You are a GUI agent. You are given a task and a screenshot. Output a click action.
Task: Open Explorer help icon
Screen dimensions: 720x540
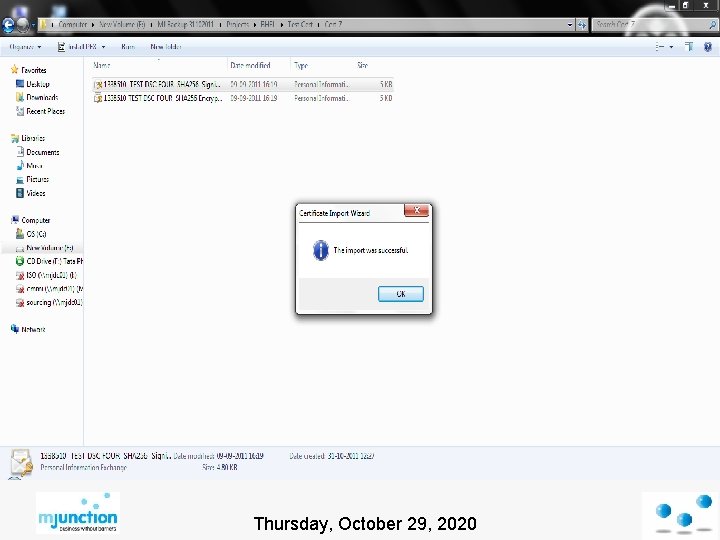tap(708, 47)
